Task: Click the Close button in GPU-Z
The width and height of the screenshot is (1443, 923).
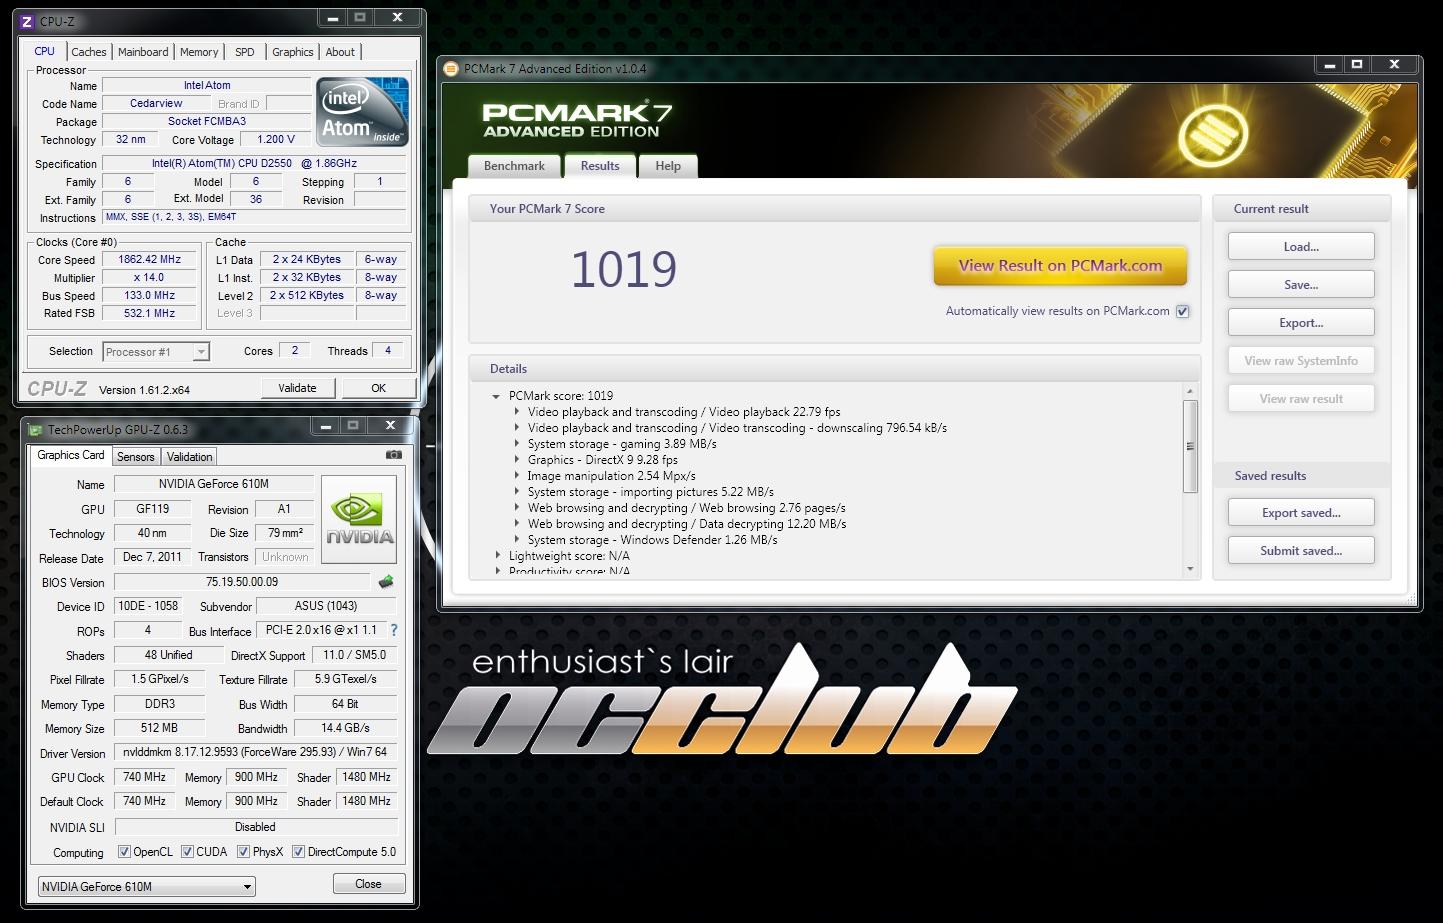Action: (368, 884)
